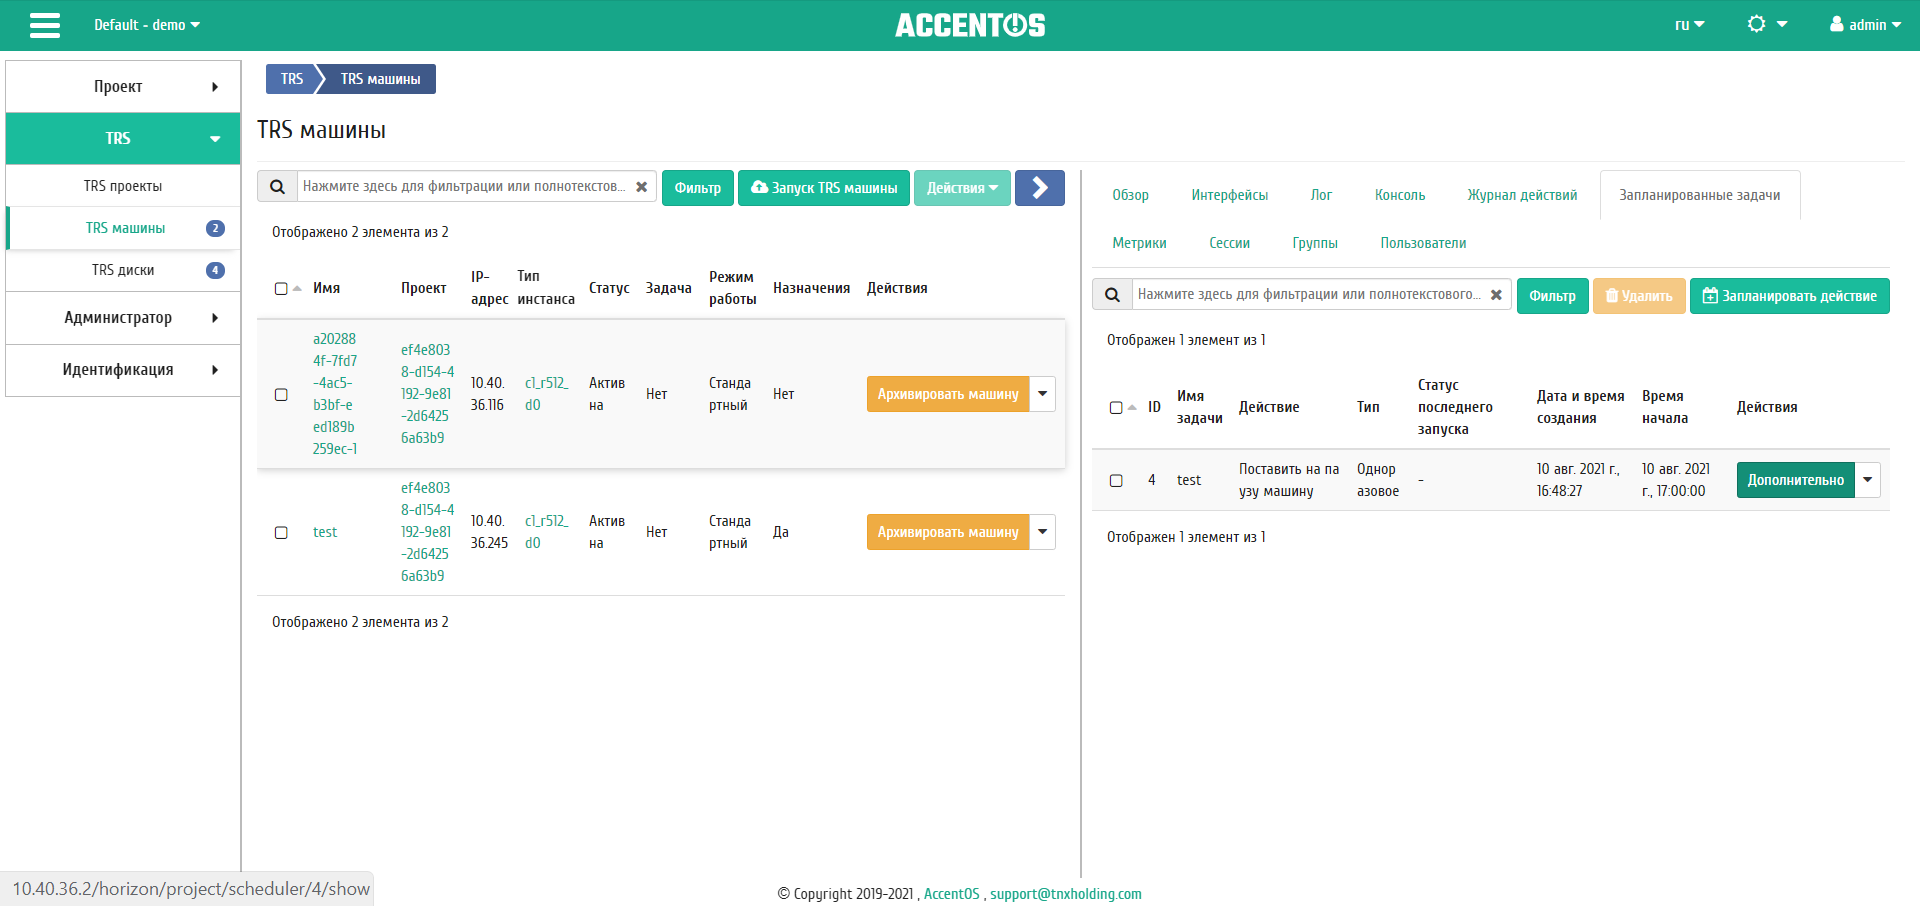Archive machine a202884f via Архивировать машину
This screenshot has width=1920, height=906.
[947, 394]
